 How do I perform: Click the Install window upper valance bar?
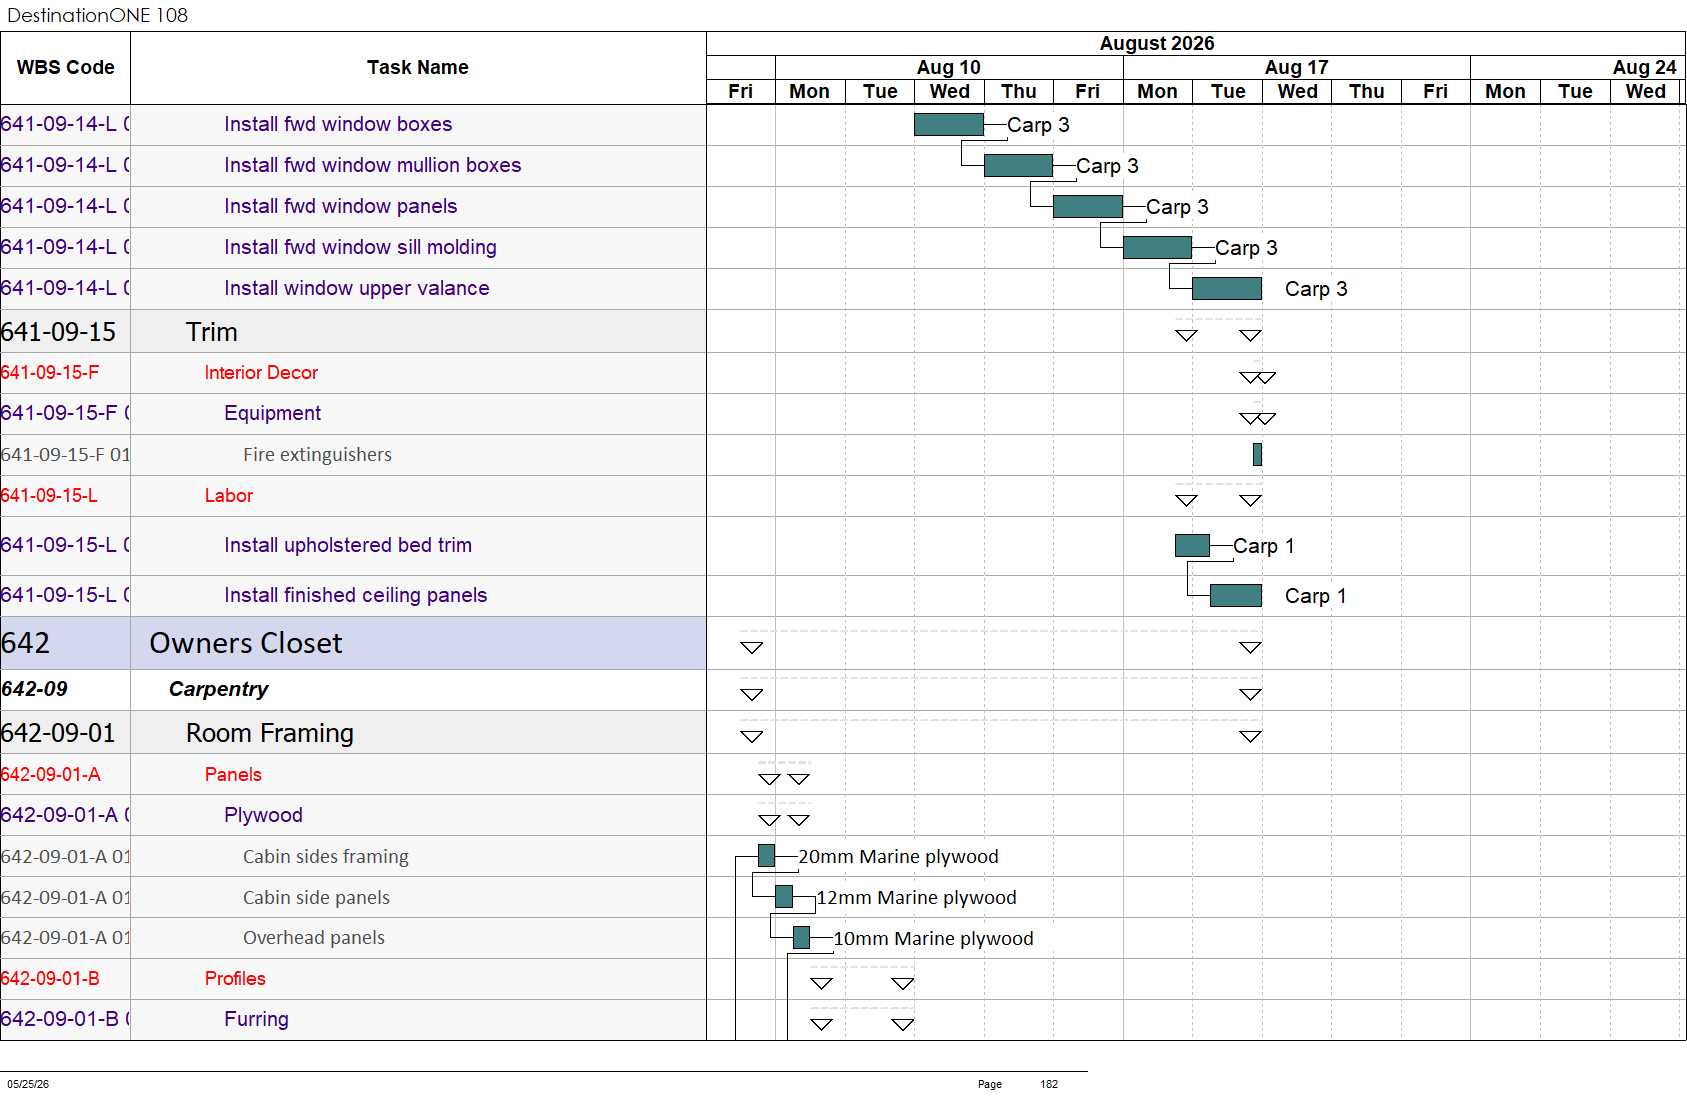(1227, 288)
